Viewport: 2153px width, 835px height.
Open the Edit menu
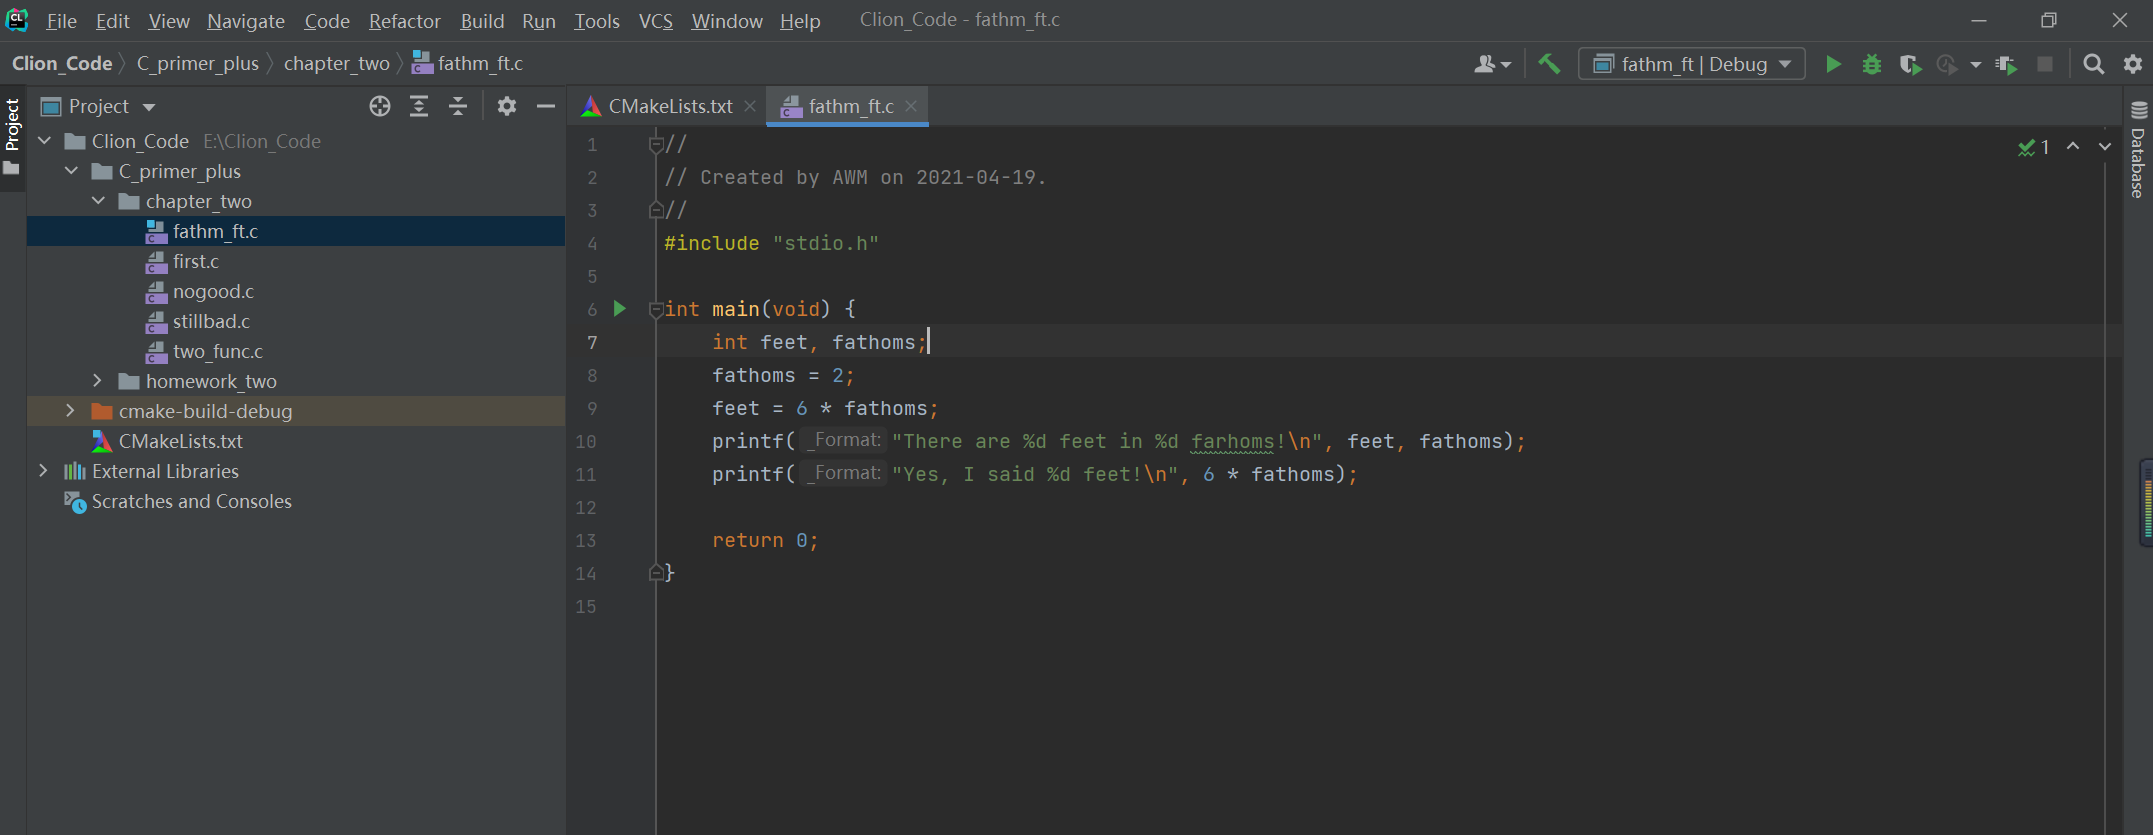tap(112, 21)
